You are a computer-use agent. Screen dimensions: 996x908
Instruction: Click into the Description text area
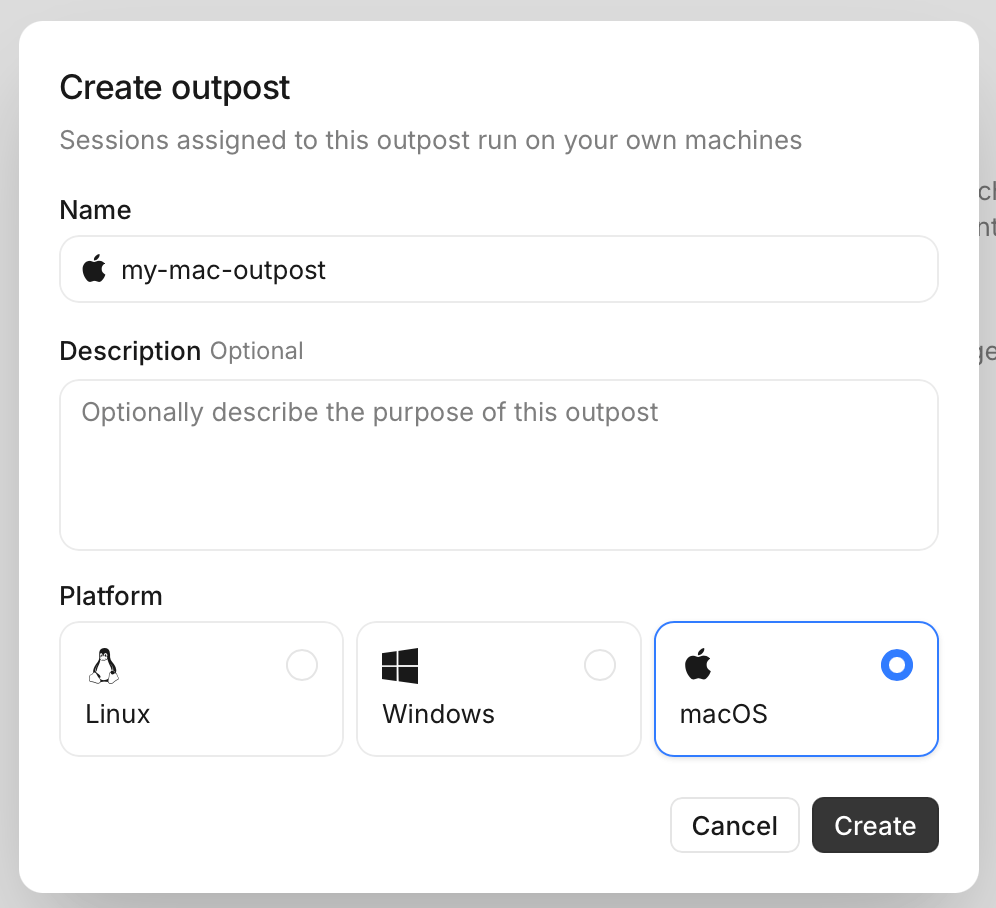click(499, 464)
